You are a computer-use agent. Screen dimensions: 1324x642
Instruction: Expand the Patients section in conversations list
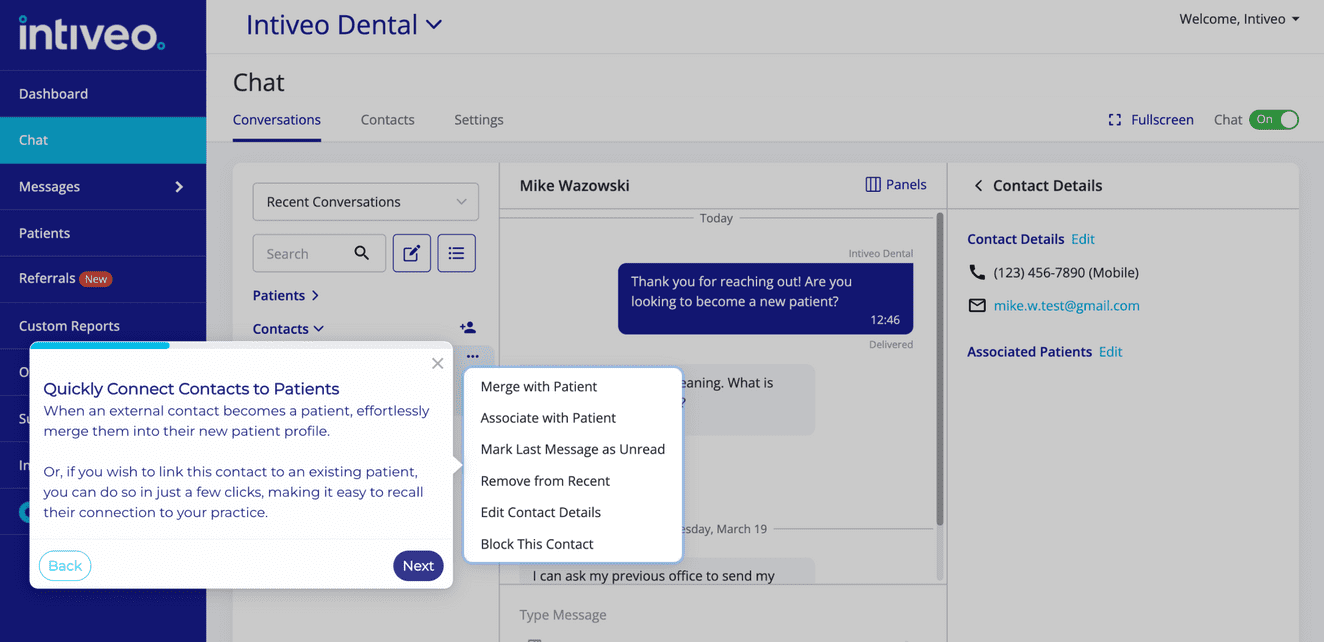click(286, 296)
